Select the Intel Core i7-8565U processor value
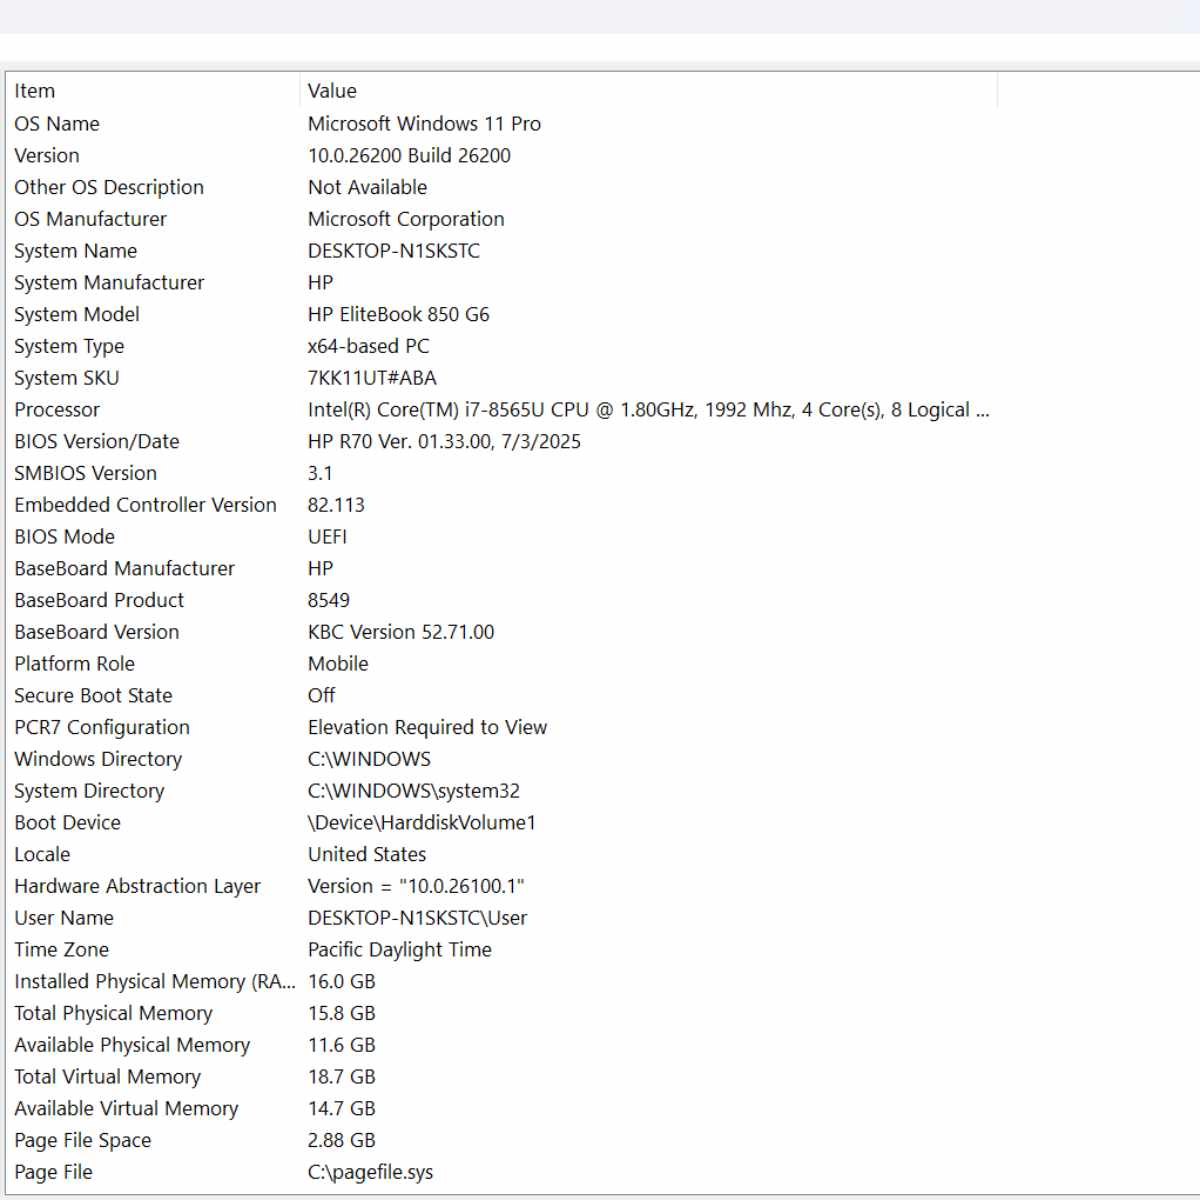The width and height of the screenshot is (1200, 1200). pos(649,410)
